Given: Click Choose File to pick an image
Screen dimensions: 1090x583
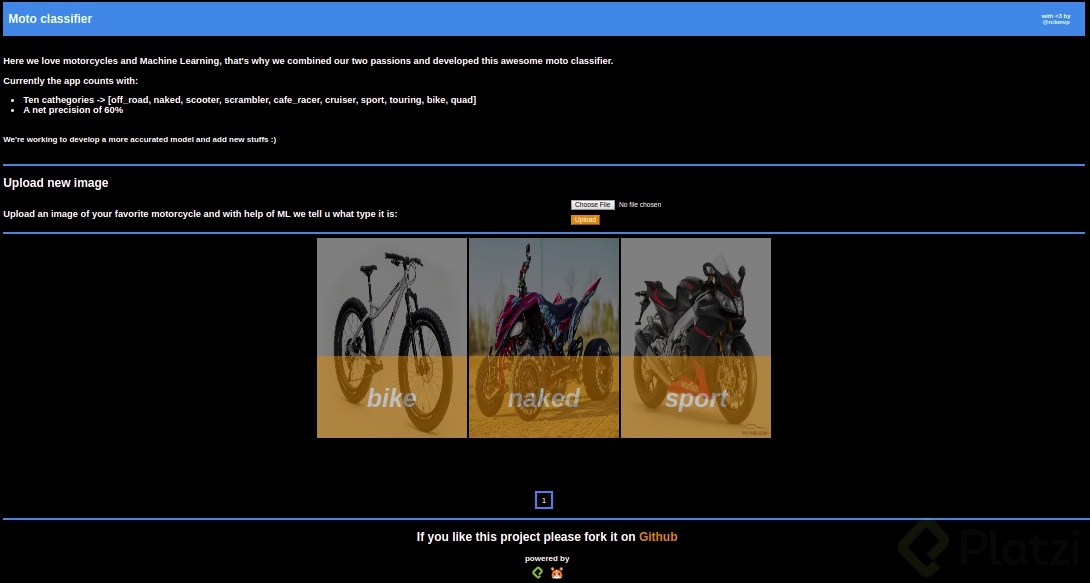Looking at the screenshot, I should coord(592,204).
